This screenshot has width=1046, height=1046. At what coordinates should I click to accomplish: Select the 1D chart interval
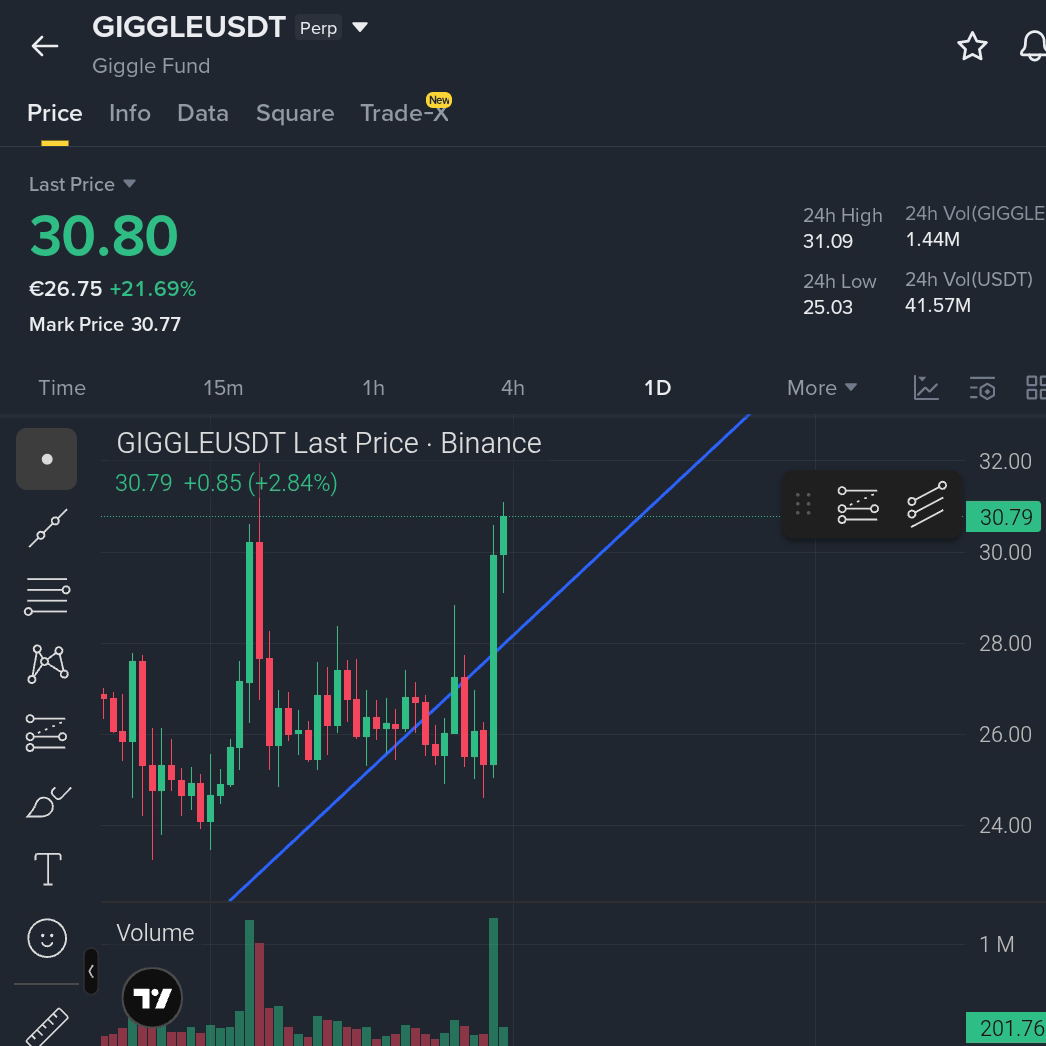657,388
